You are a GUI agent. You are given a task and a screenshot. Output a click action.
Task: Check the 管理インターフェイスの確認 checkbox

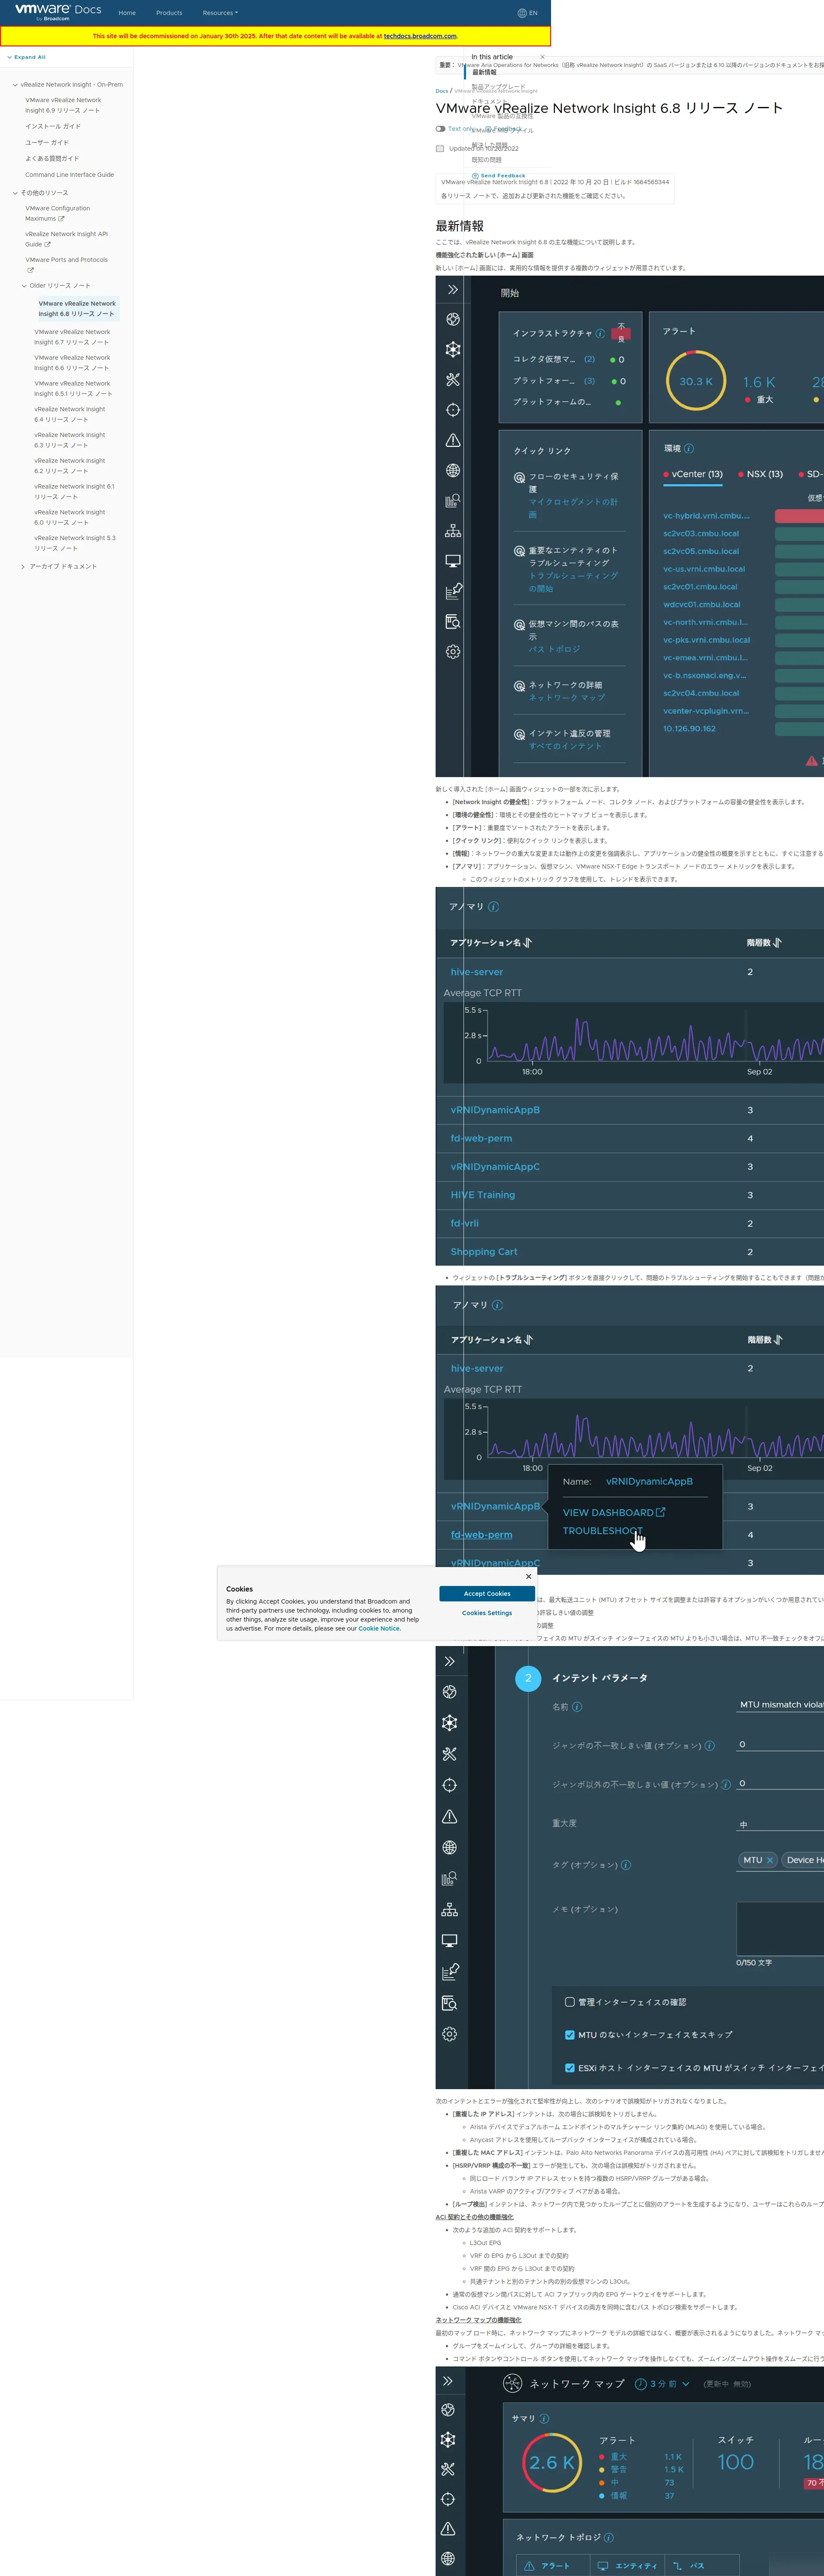[570, 2002]
